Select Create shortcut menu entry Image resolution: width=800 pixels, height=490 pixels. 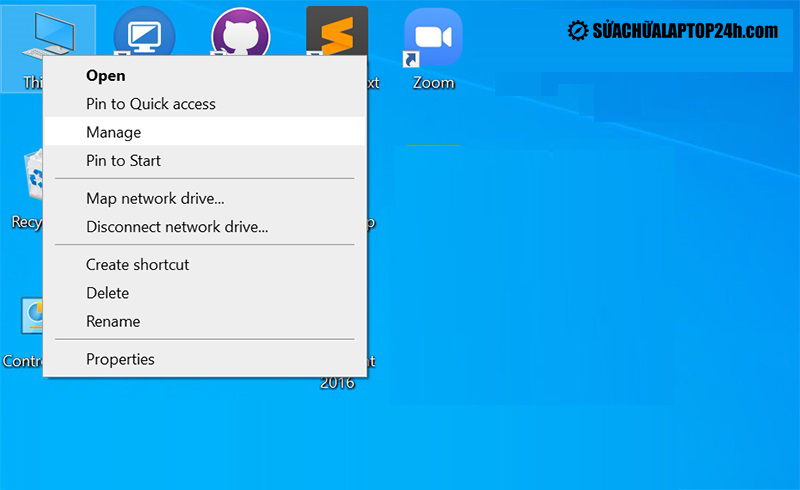tap(205, 264)
